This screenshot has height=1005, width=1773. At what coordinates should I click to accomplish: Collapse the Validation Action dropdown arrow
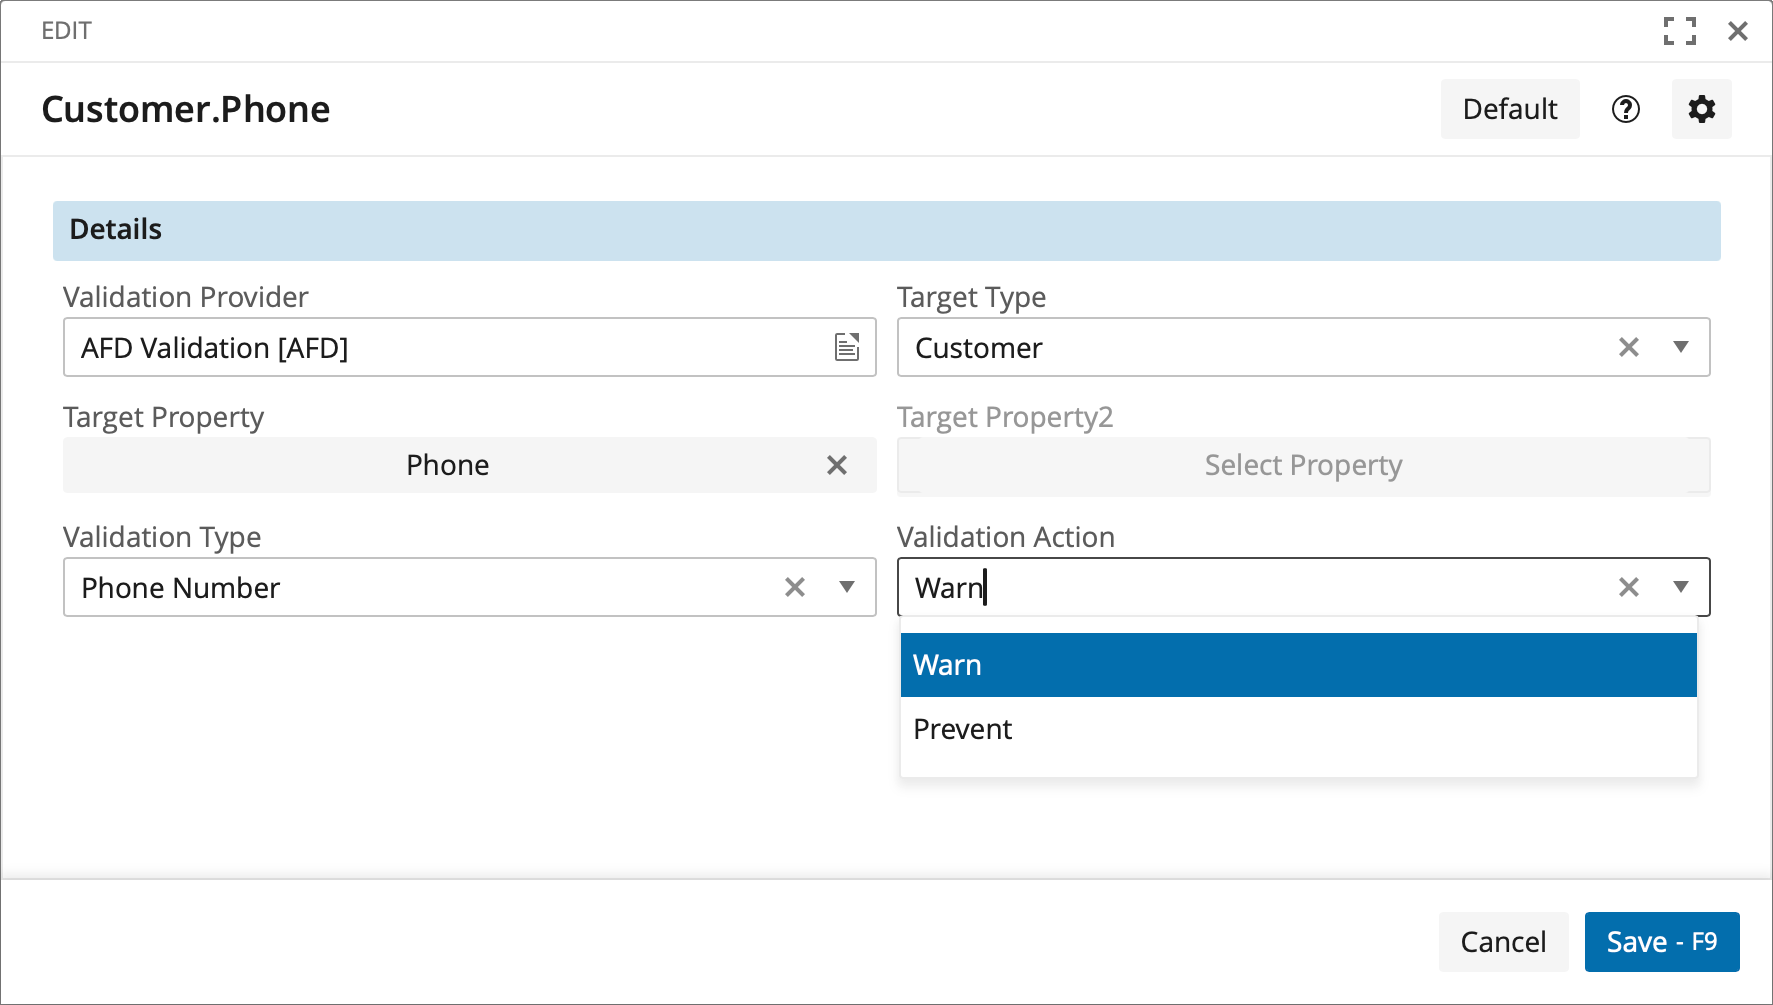pyautogui.click(x=1681, y=587)
